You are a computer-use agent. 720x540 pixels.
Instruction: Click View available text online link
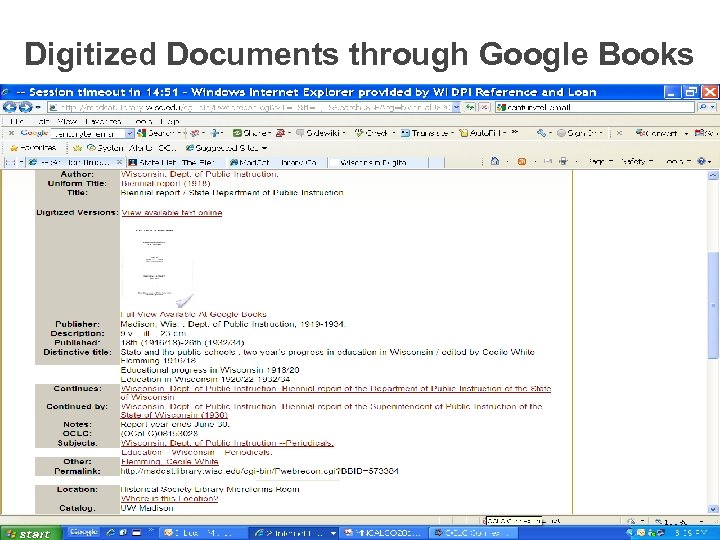pos(172,212)
